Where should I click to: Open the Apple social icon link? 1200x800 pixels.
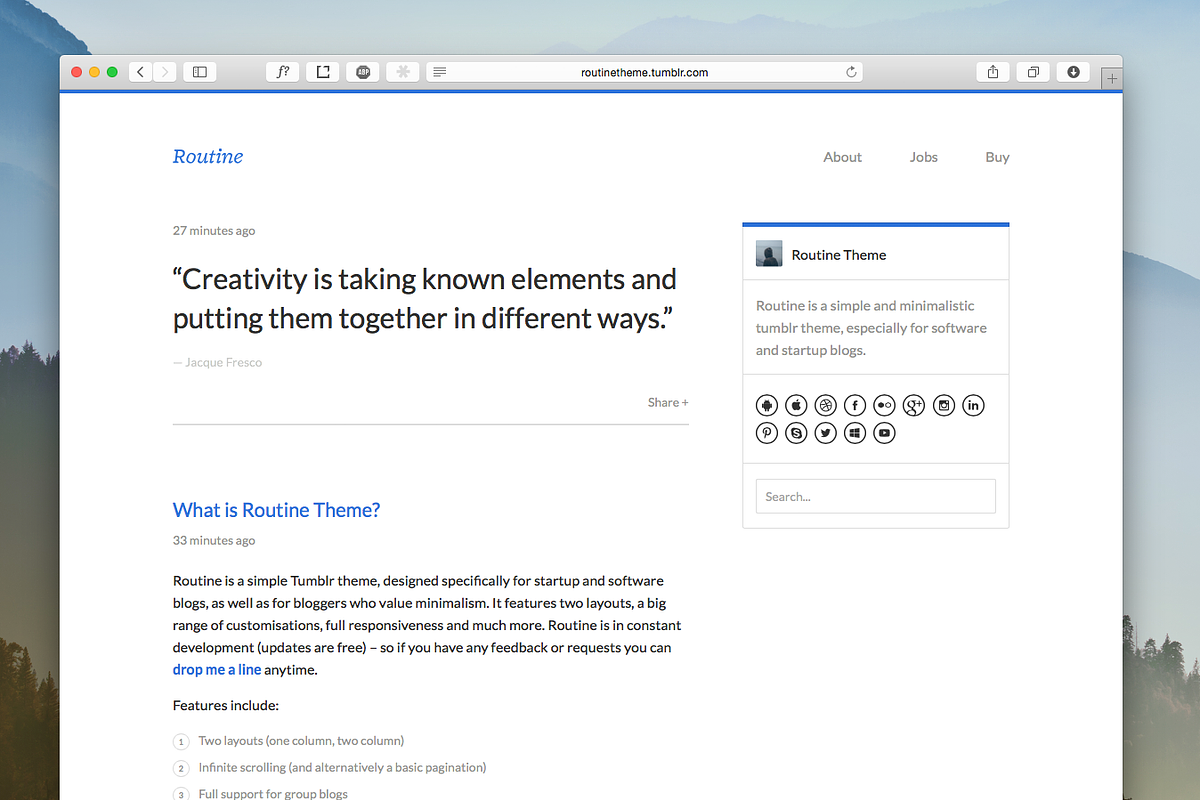(x=796, y=405)
